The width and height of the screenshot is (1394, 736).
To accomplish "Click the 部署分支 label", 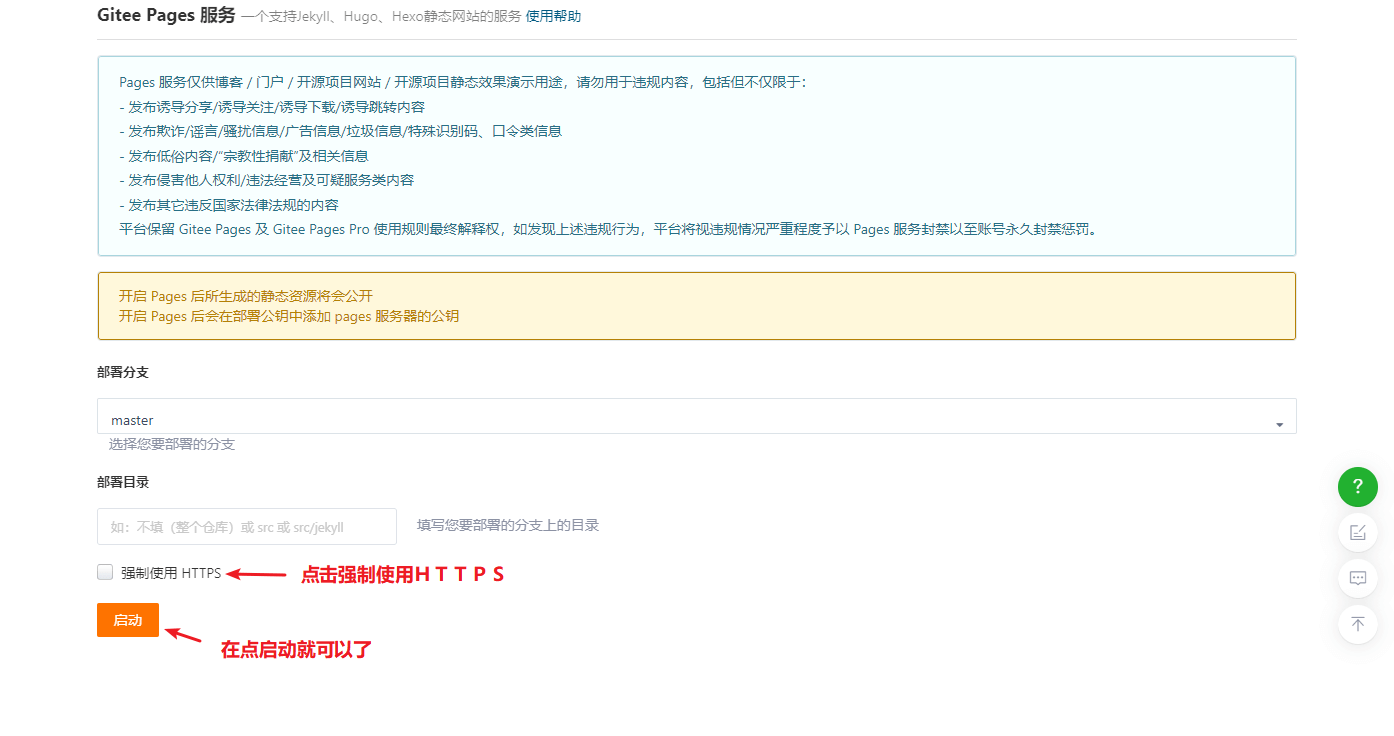I will [123, 372].
